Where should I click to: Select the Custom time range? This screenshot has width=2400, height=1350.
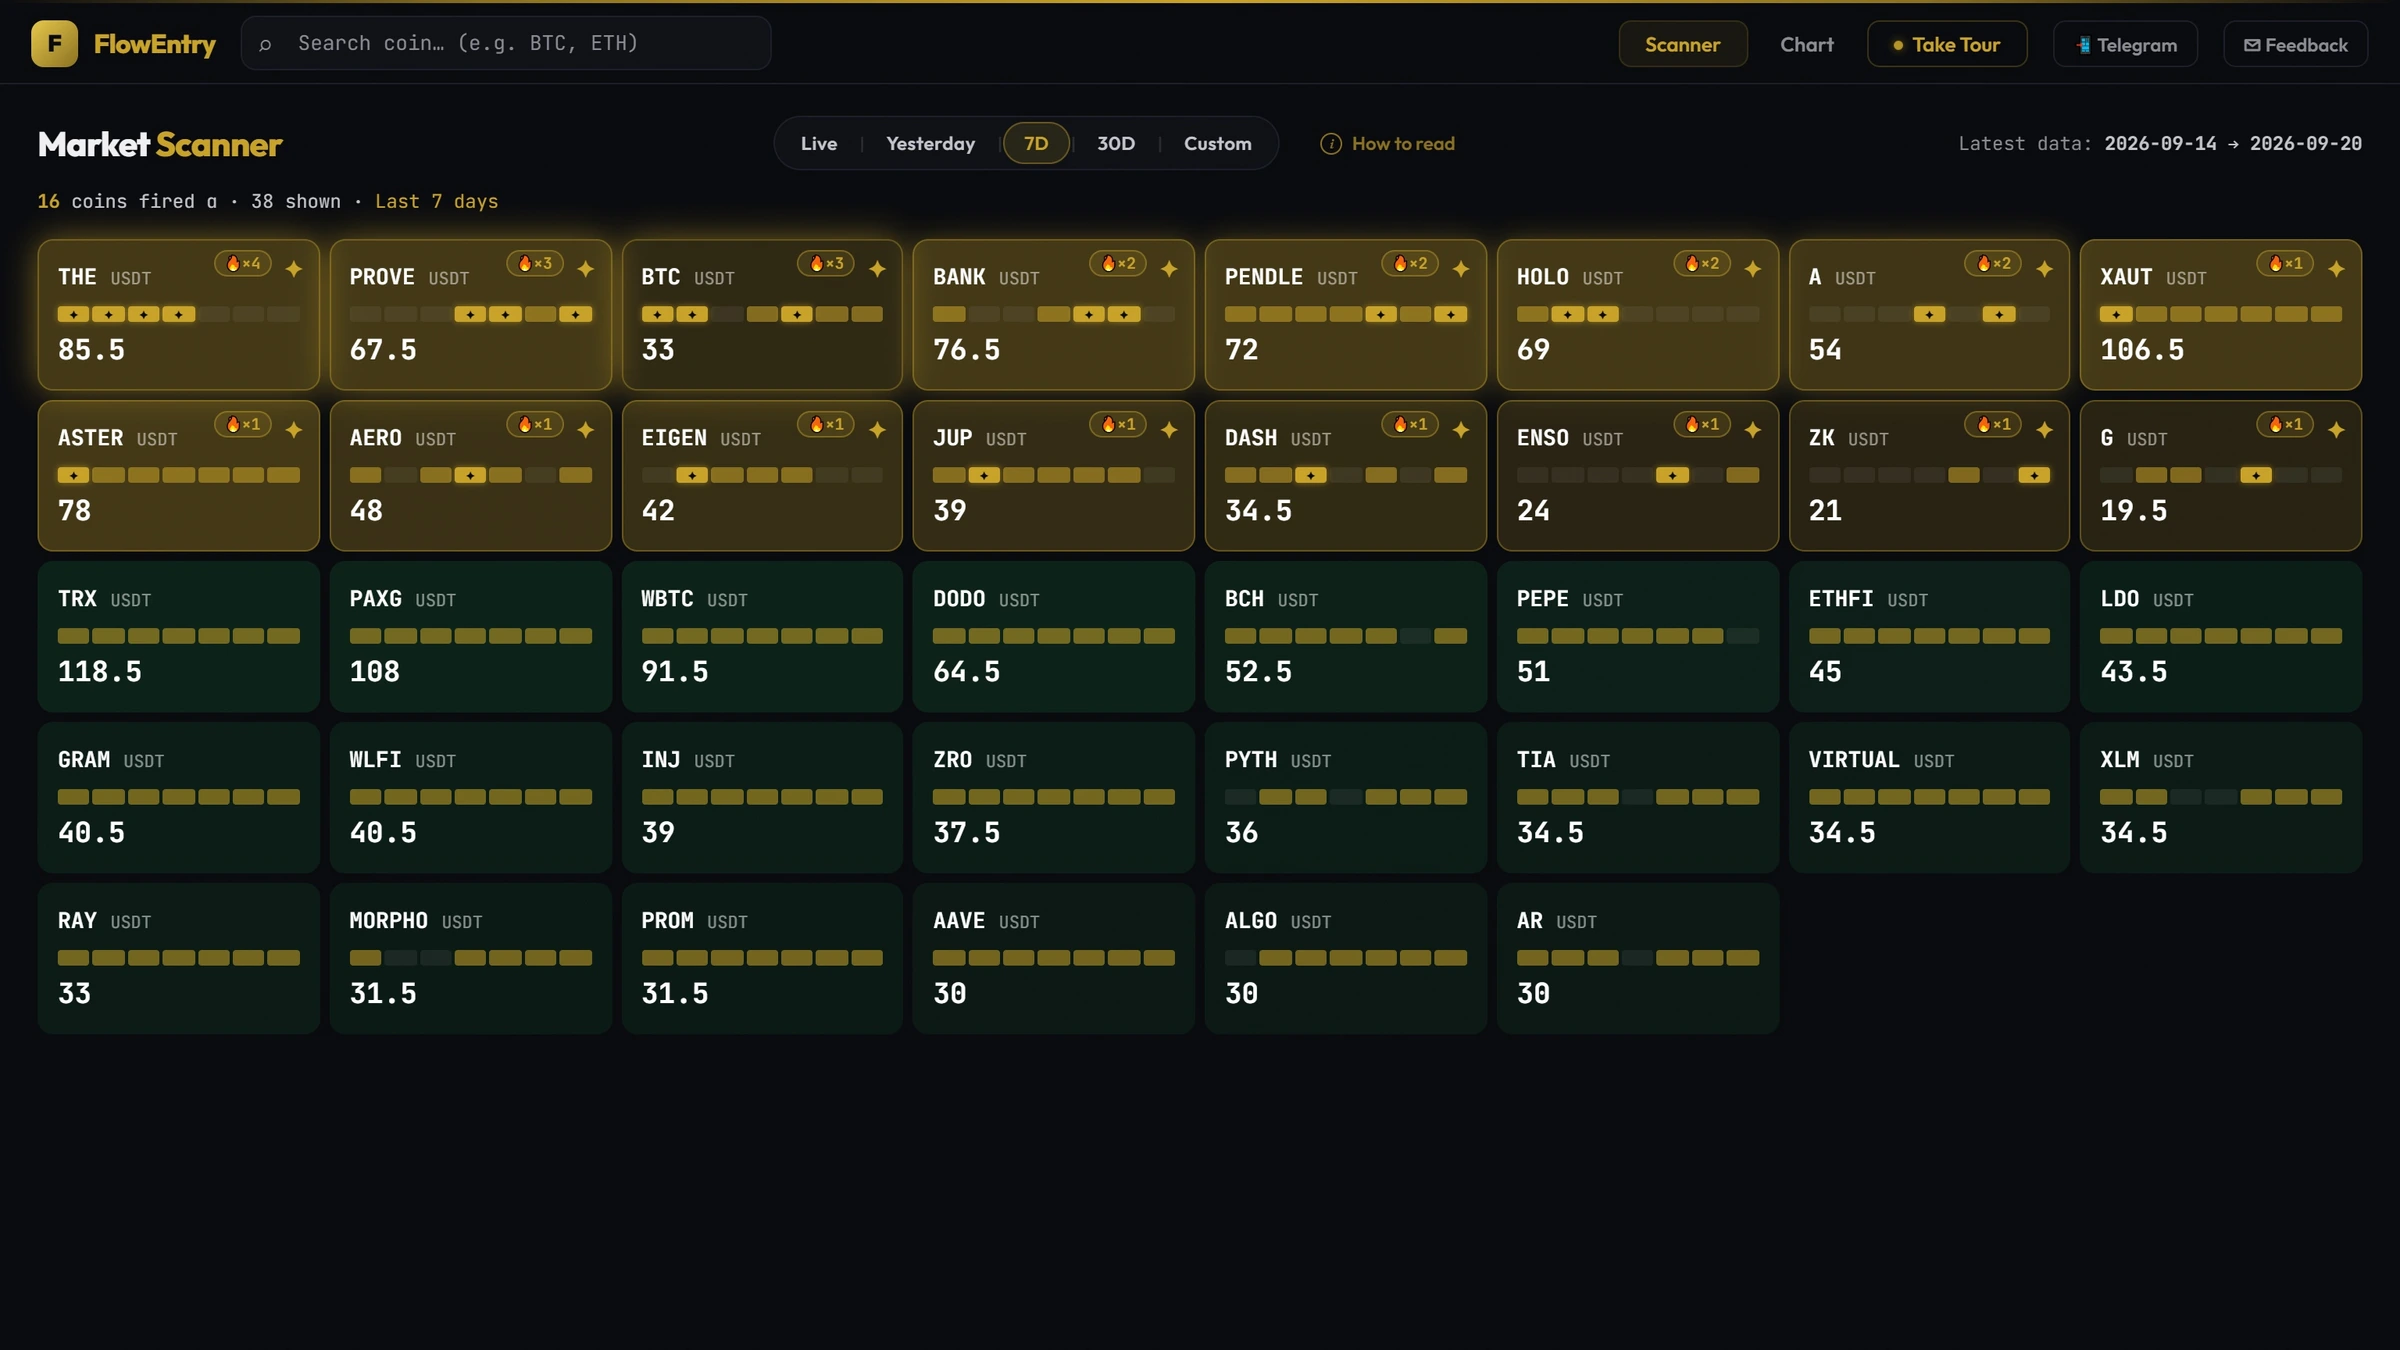pos(1217,144)
